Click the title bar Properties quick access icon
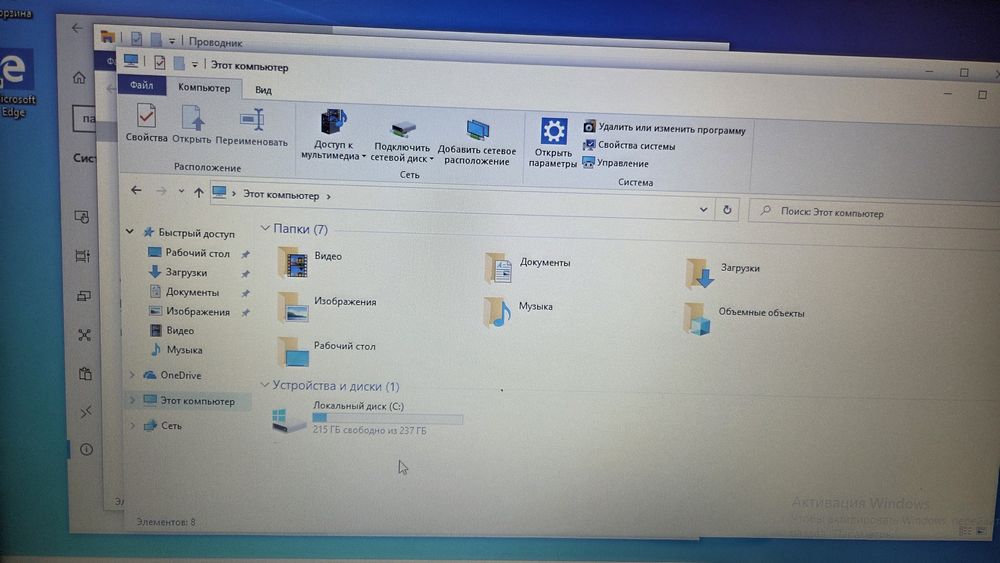This screenshot has width=1000, height=563. pyautogui.click(x=159, y=62)
